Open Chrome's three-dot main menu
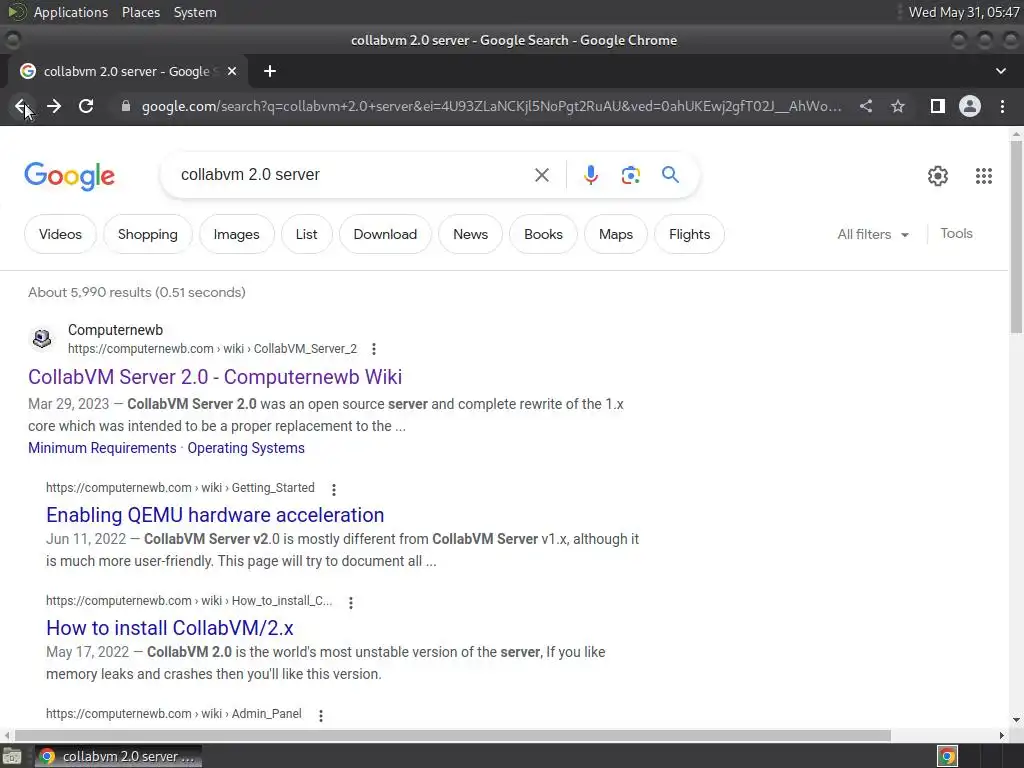Image resolution: width=1024 pixels, height=768 pixels. coord(1002,106)
